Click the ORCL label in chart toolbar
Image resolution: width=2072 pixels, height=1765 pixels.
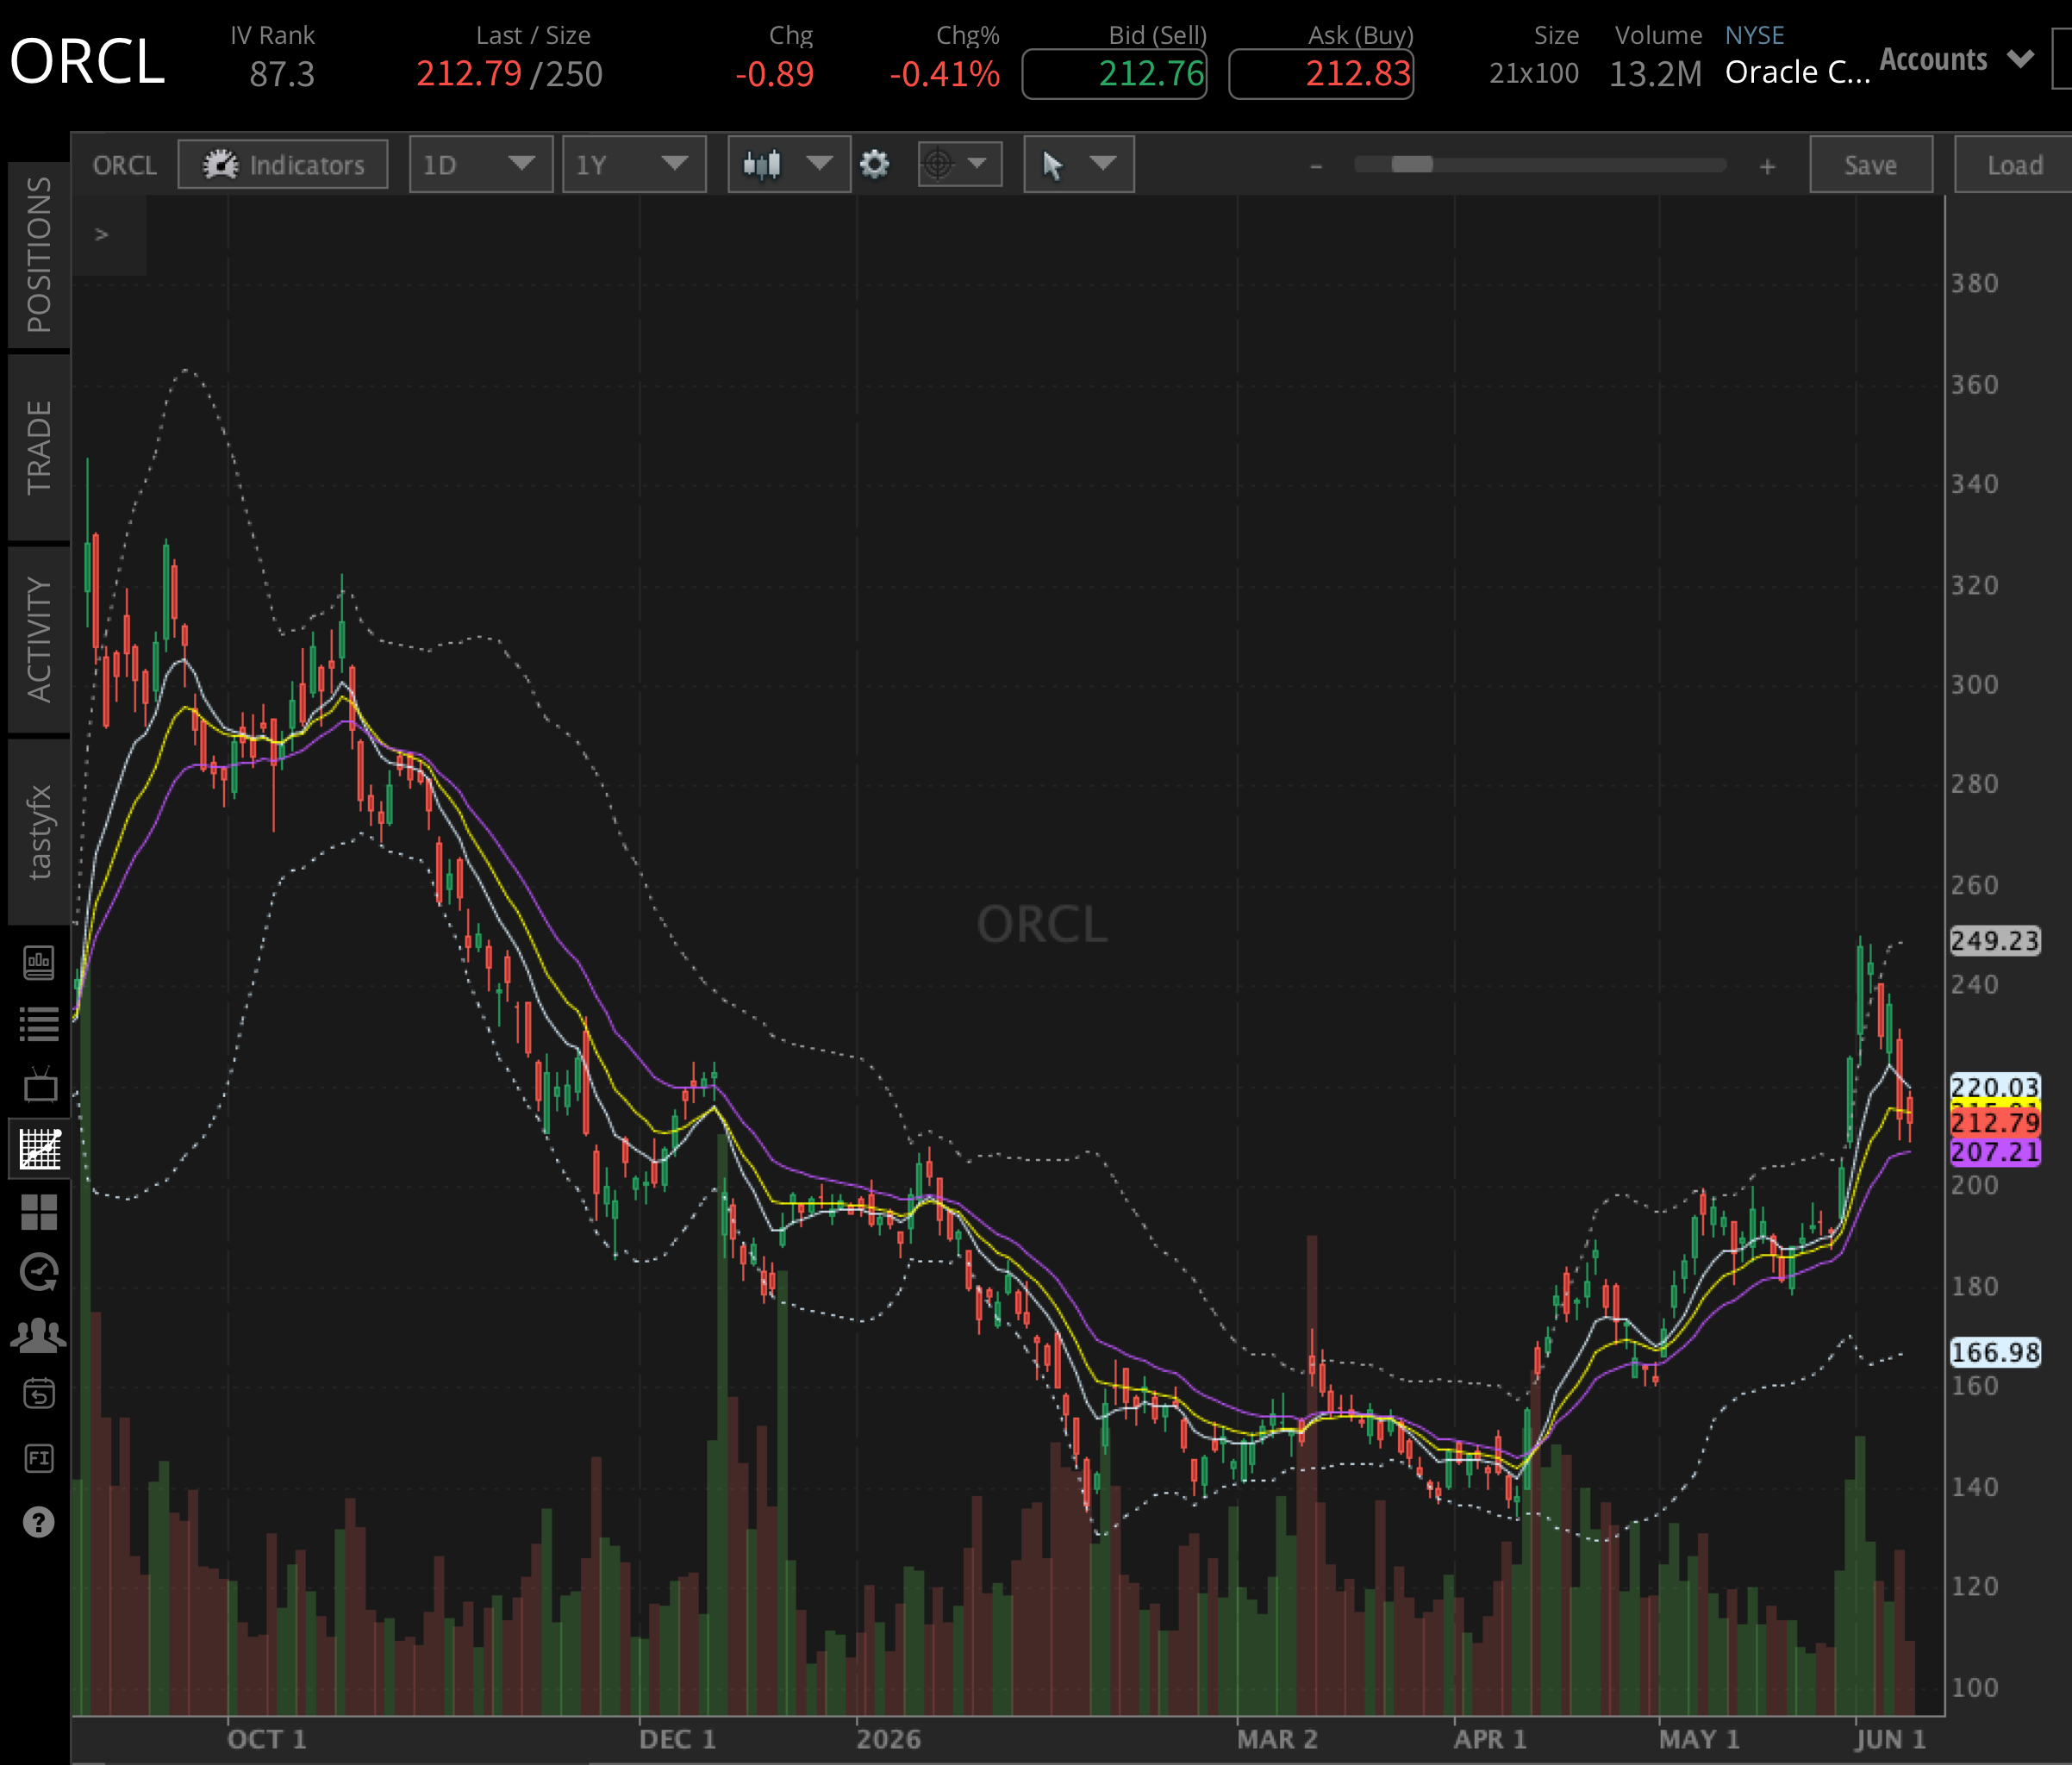coord(125,165)
